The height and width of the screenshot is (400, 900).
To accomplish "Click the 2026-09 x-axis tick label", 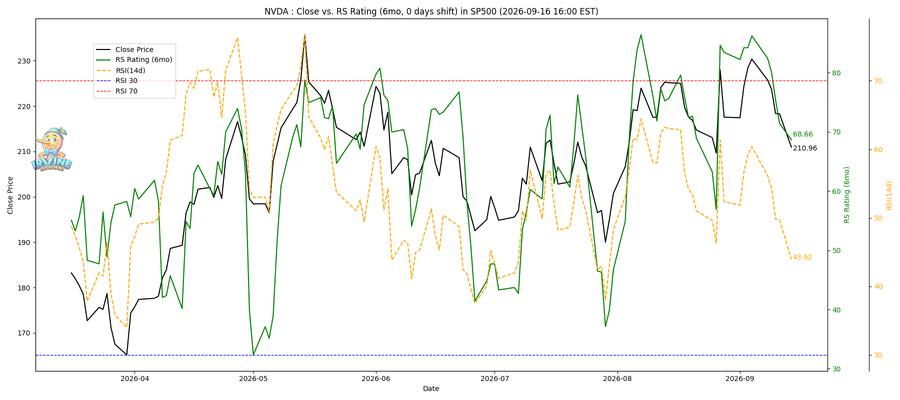I will [740, 378].
